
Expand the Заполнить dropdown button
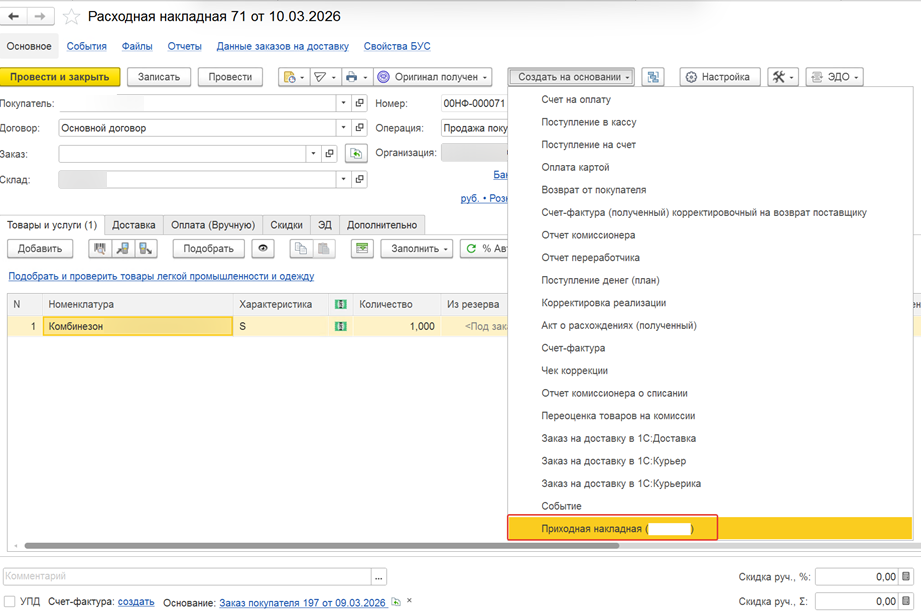click(x=417, y=248)
